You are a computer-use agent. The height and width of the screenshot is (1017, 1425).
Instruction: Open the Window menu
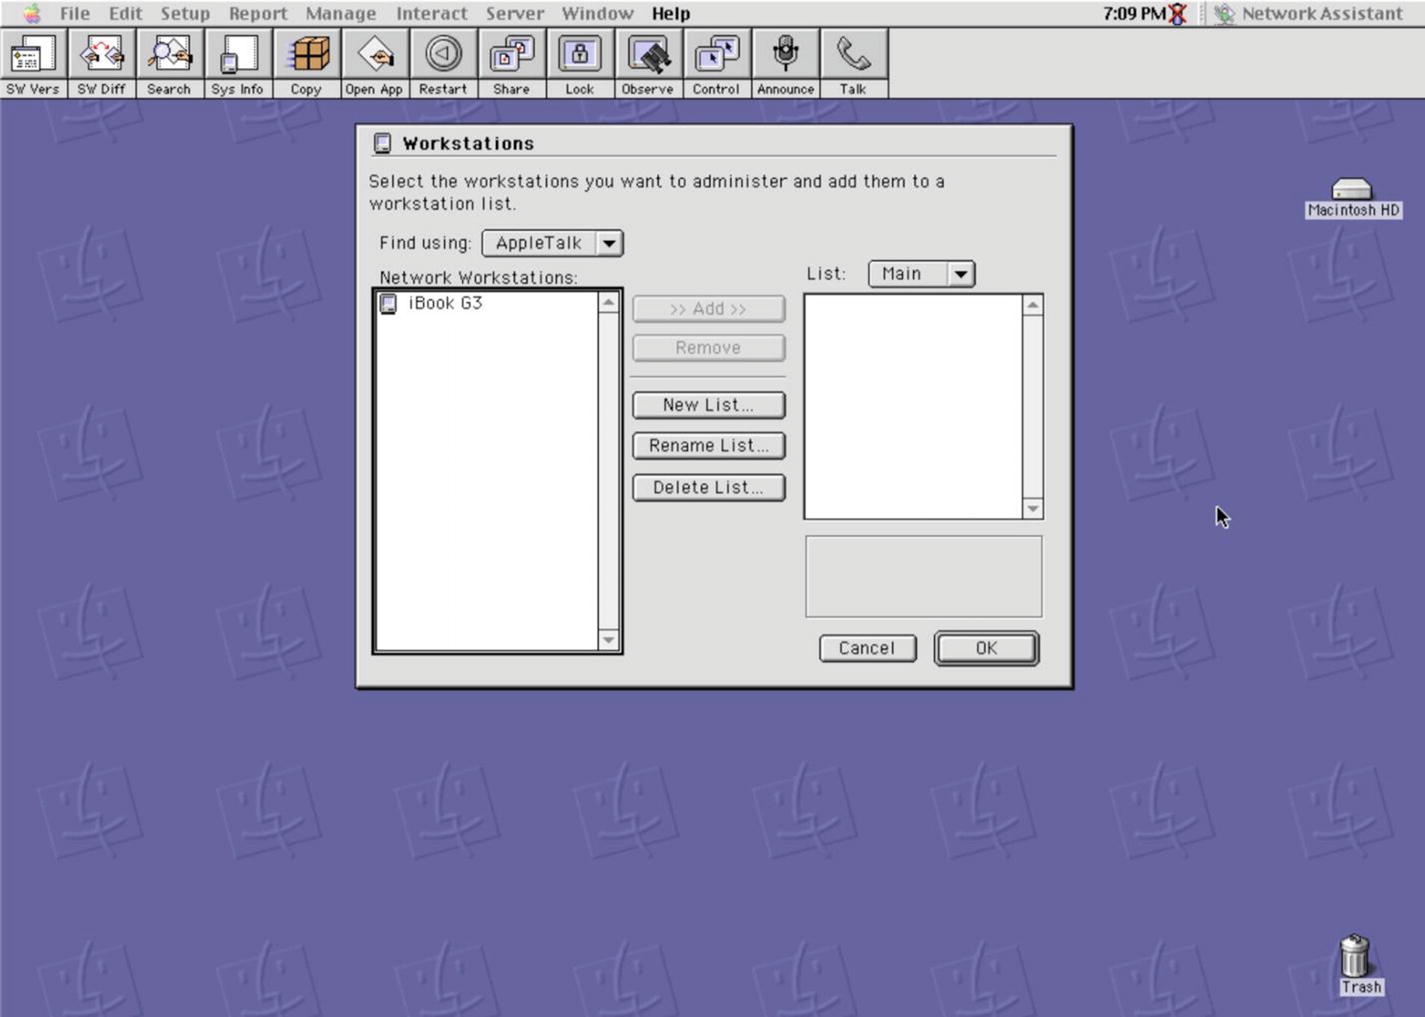pyautogui.click(x=597, y=13)
